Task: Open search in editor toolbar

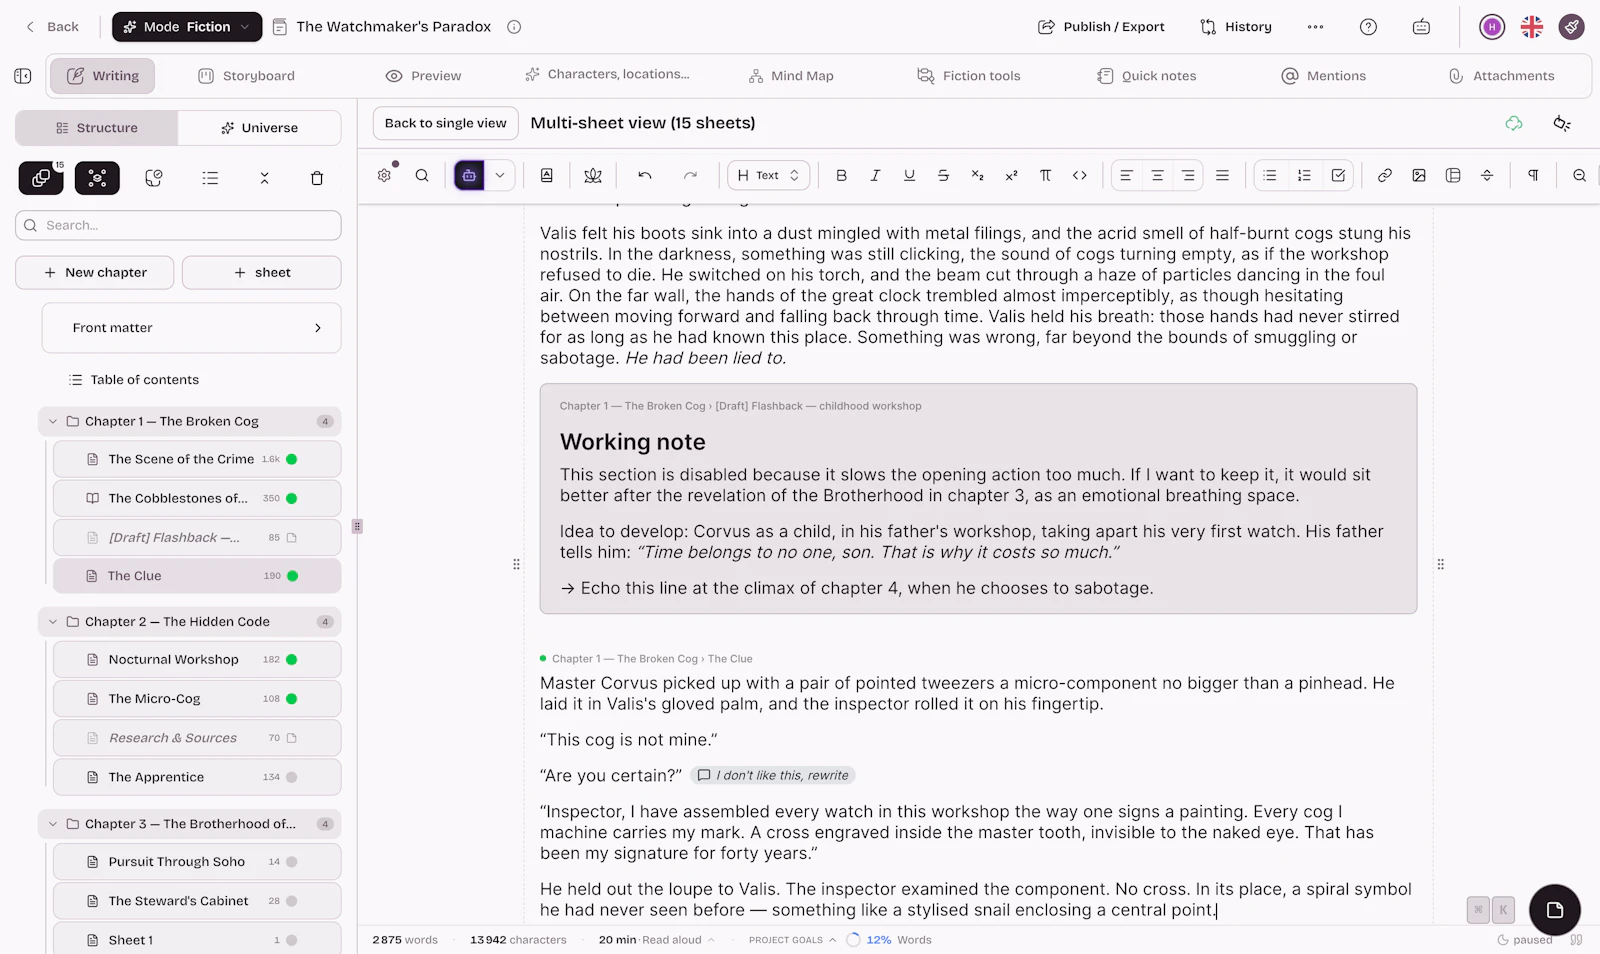Action: pyautogui.click(x=422, y=175)
